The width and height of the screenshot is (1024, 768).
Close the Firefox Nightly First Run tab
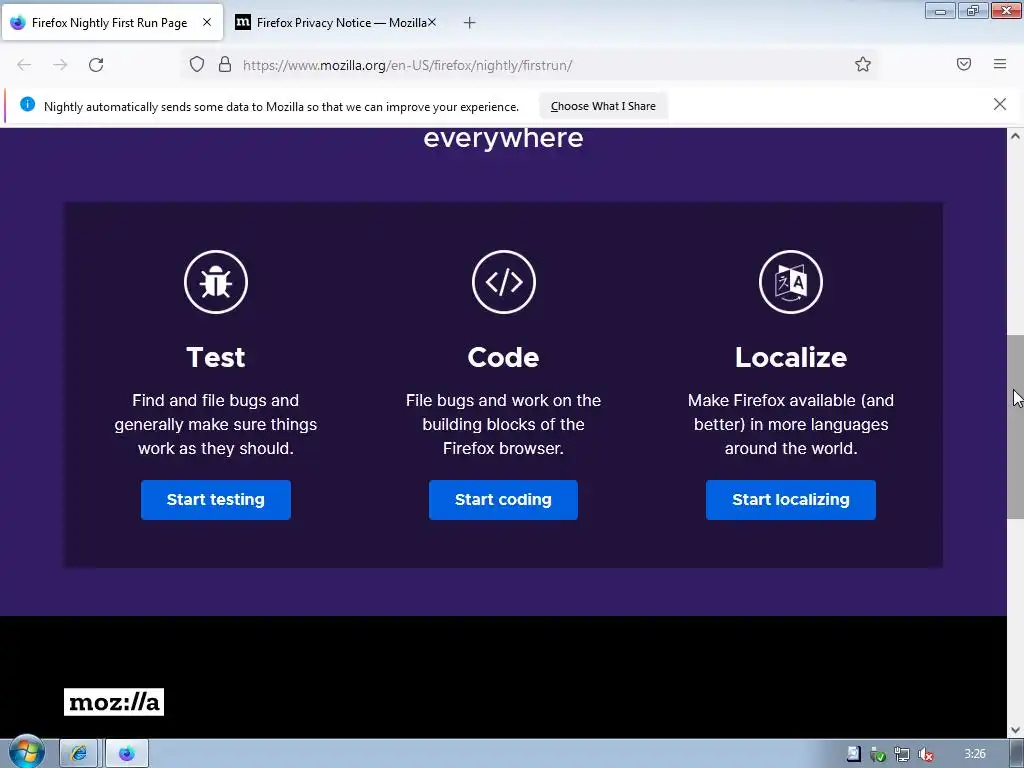coord(207,22)
